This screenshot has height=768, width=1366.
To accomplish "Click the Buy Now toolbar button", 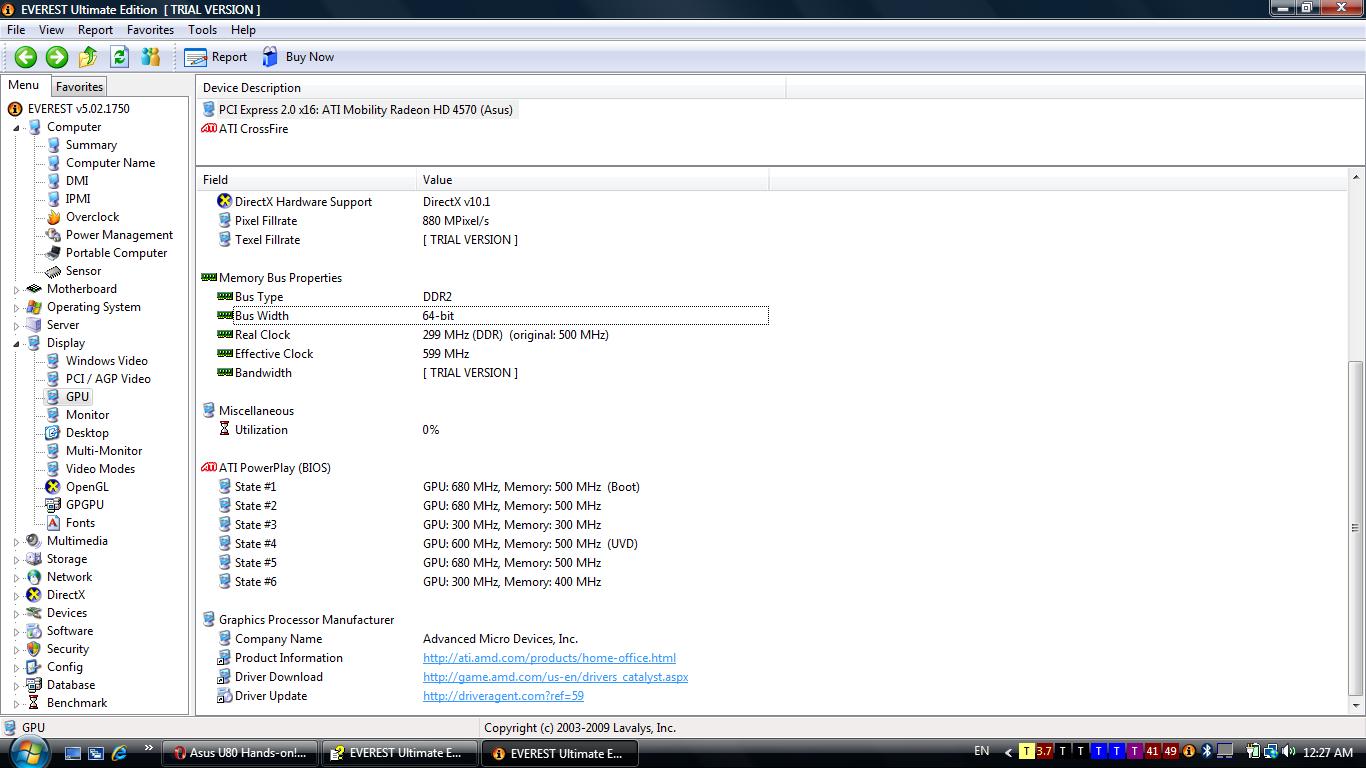I will pos(298,57).
